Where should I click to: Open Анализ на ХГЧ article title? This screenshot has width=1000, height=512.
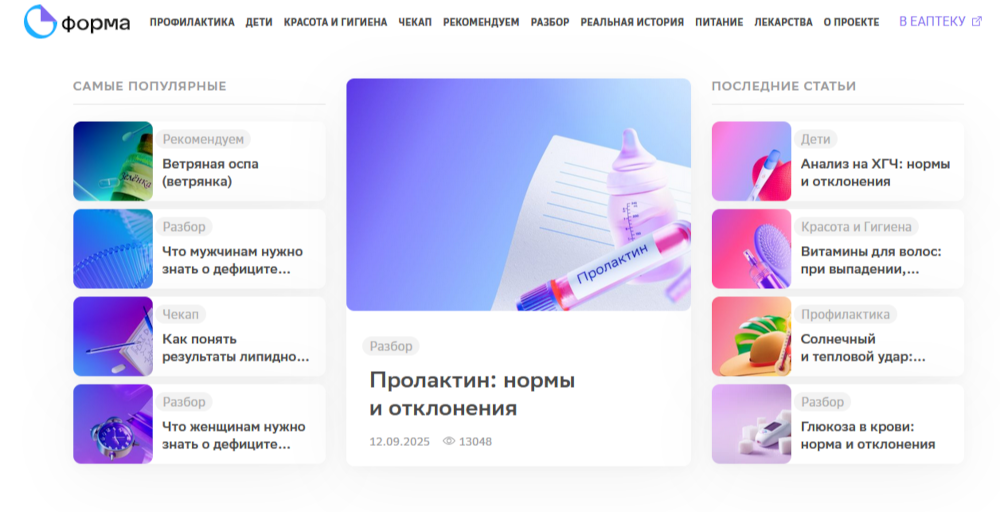[x=876, y=173]
